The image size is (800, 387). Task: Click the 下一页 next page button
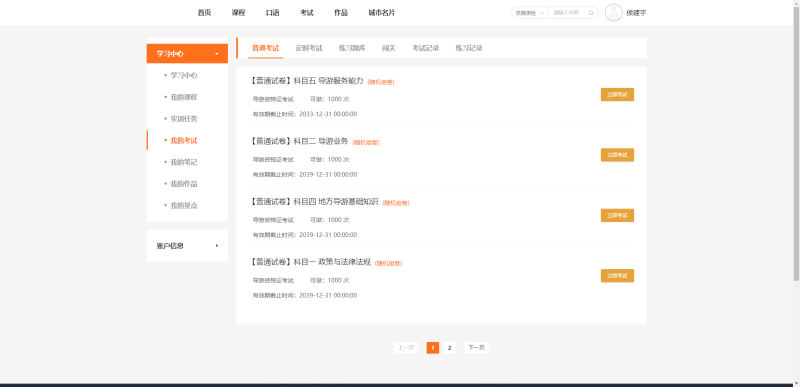476,348
